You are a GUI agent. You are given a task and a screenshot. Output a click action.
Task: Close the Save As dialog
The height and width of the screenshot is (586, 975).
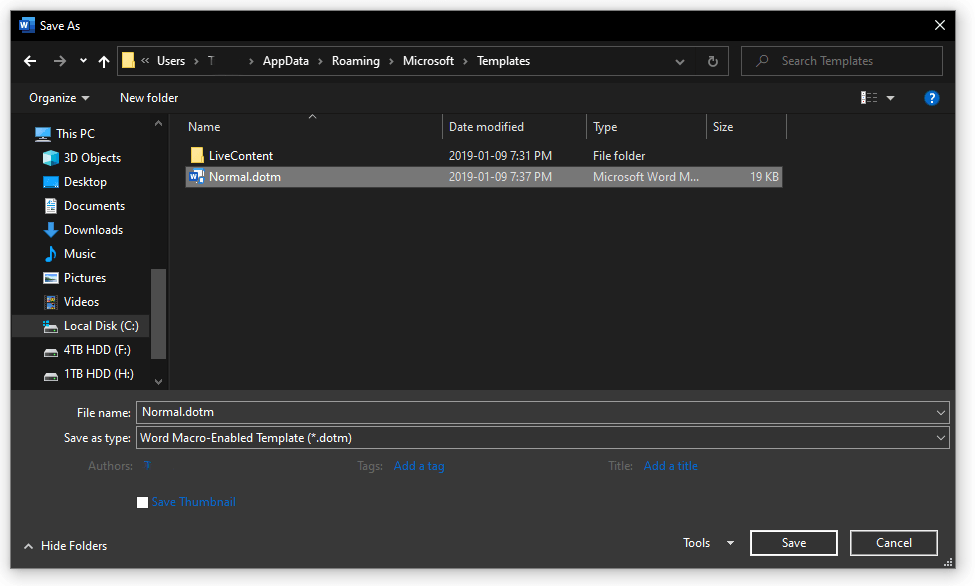click(x=940, y=26)
